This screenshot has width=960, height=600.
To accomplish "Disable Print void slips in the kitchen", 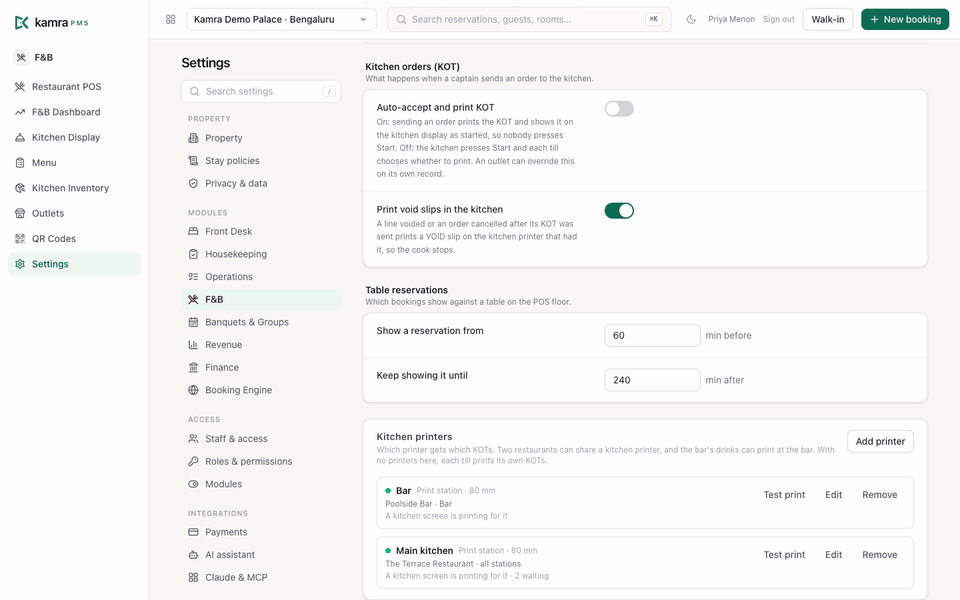I will pos(619,211).
